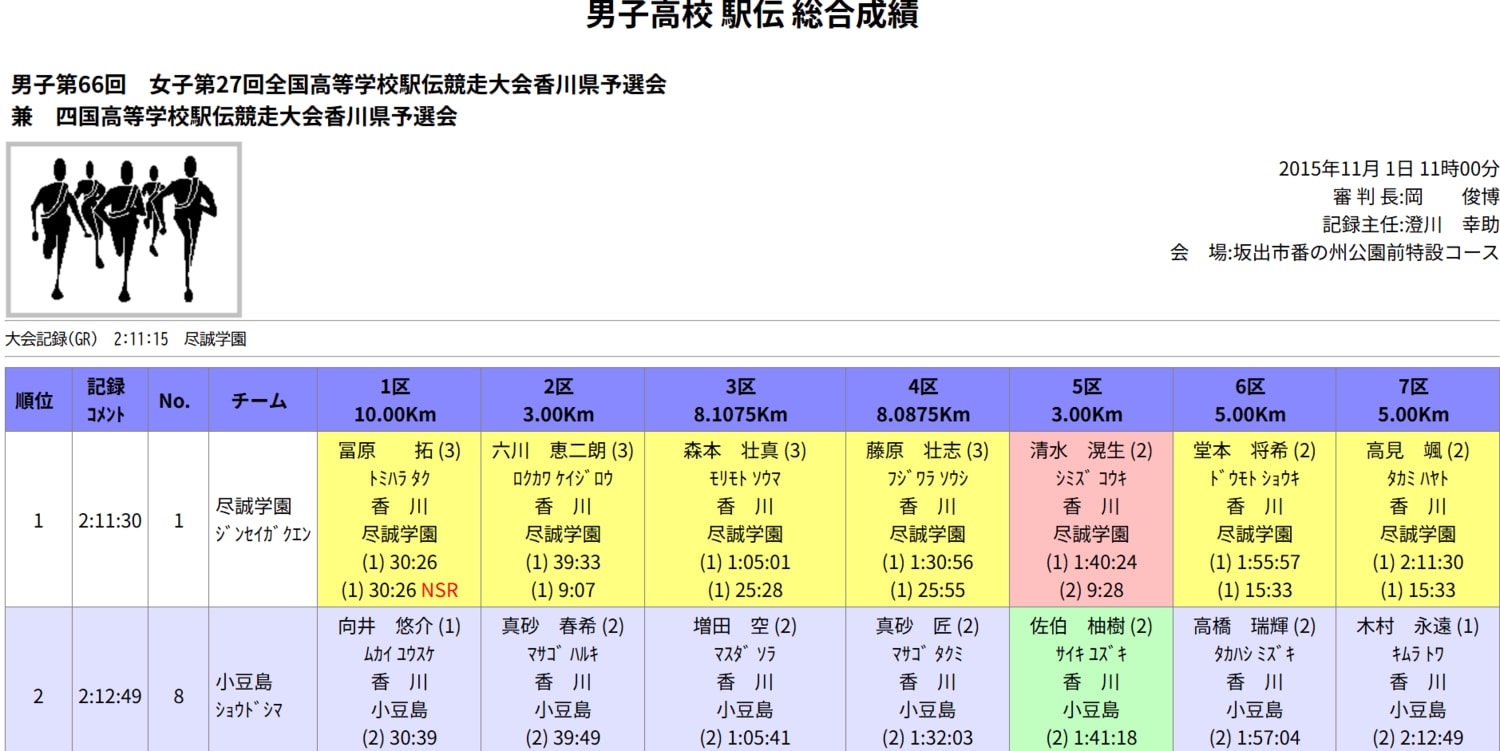Click the 記録コメント column header
Image resolution: width=1500 pixels, height=751 pixels.
tap(104, 398)
